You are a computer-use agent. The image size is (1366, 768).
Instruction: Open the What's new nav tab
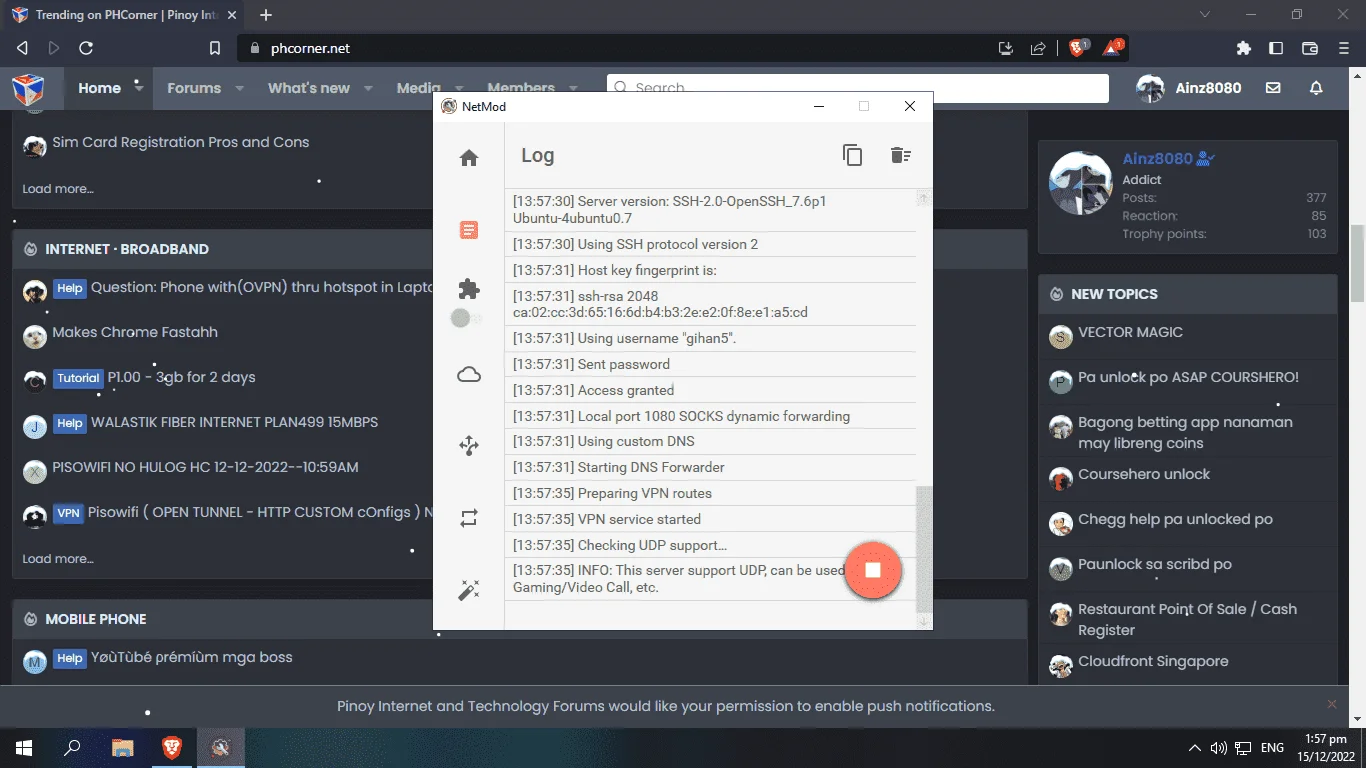(x=309, y=88)
